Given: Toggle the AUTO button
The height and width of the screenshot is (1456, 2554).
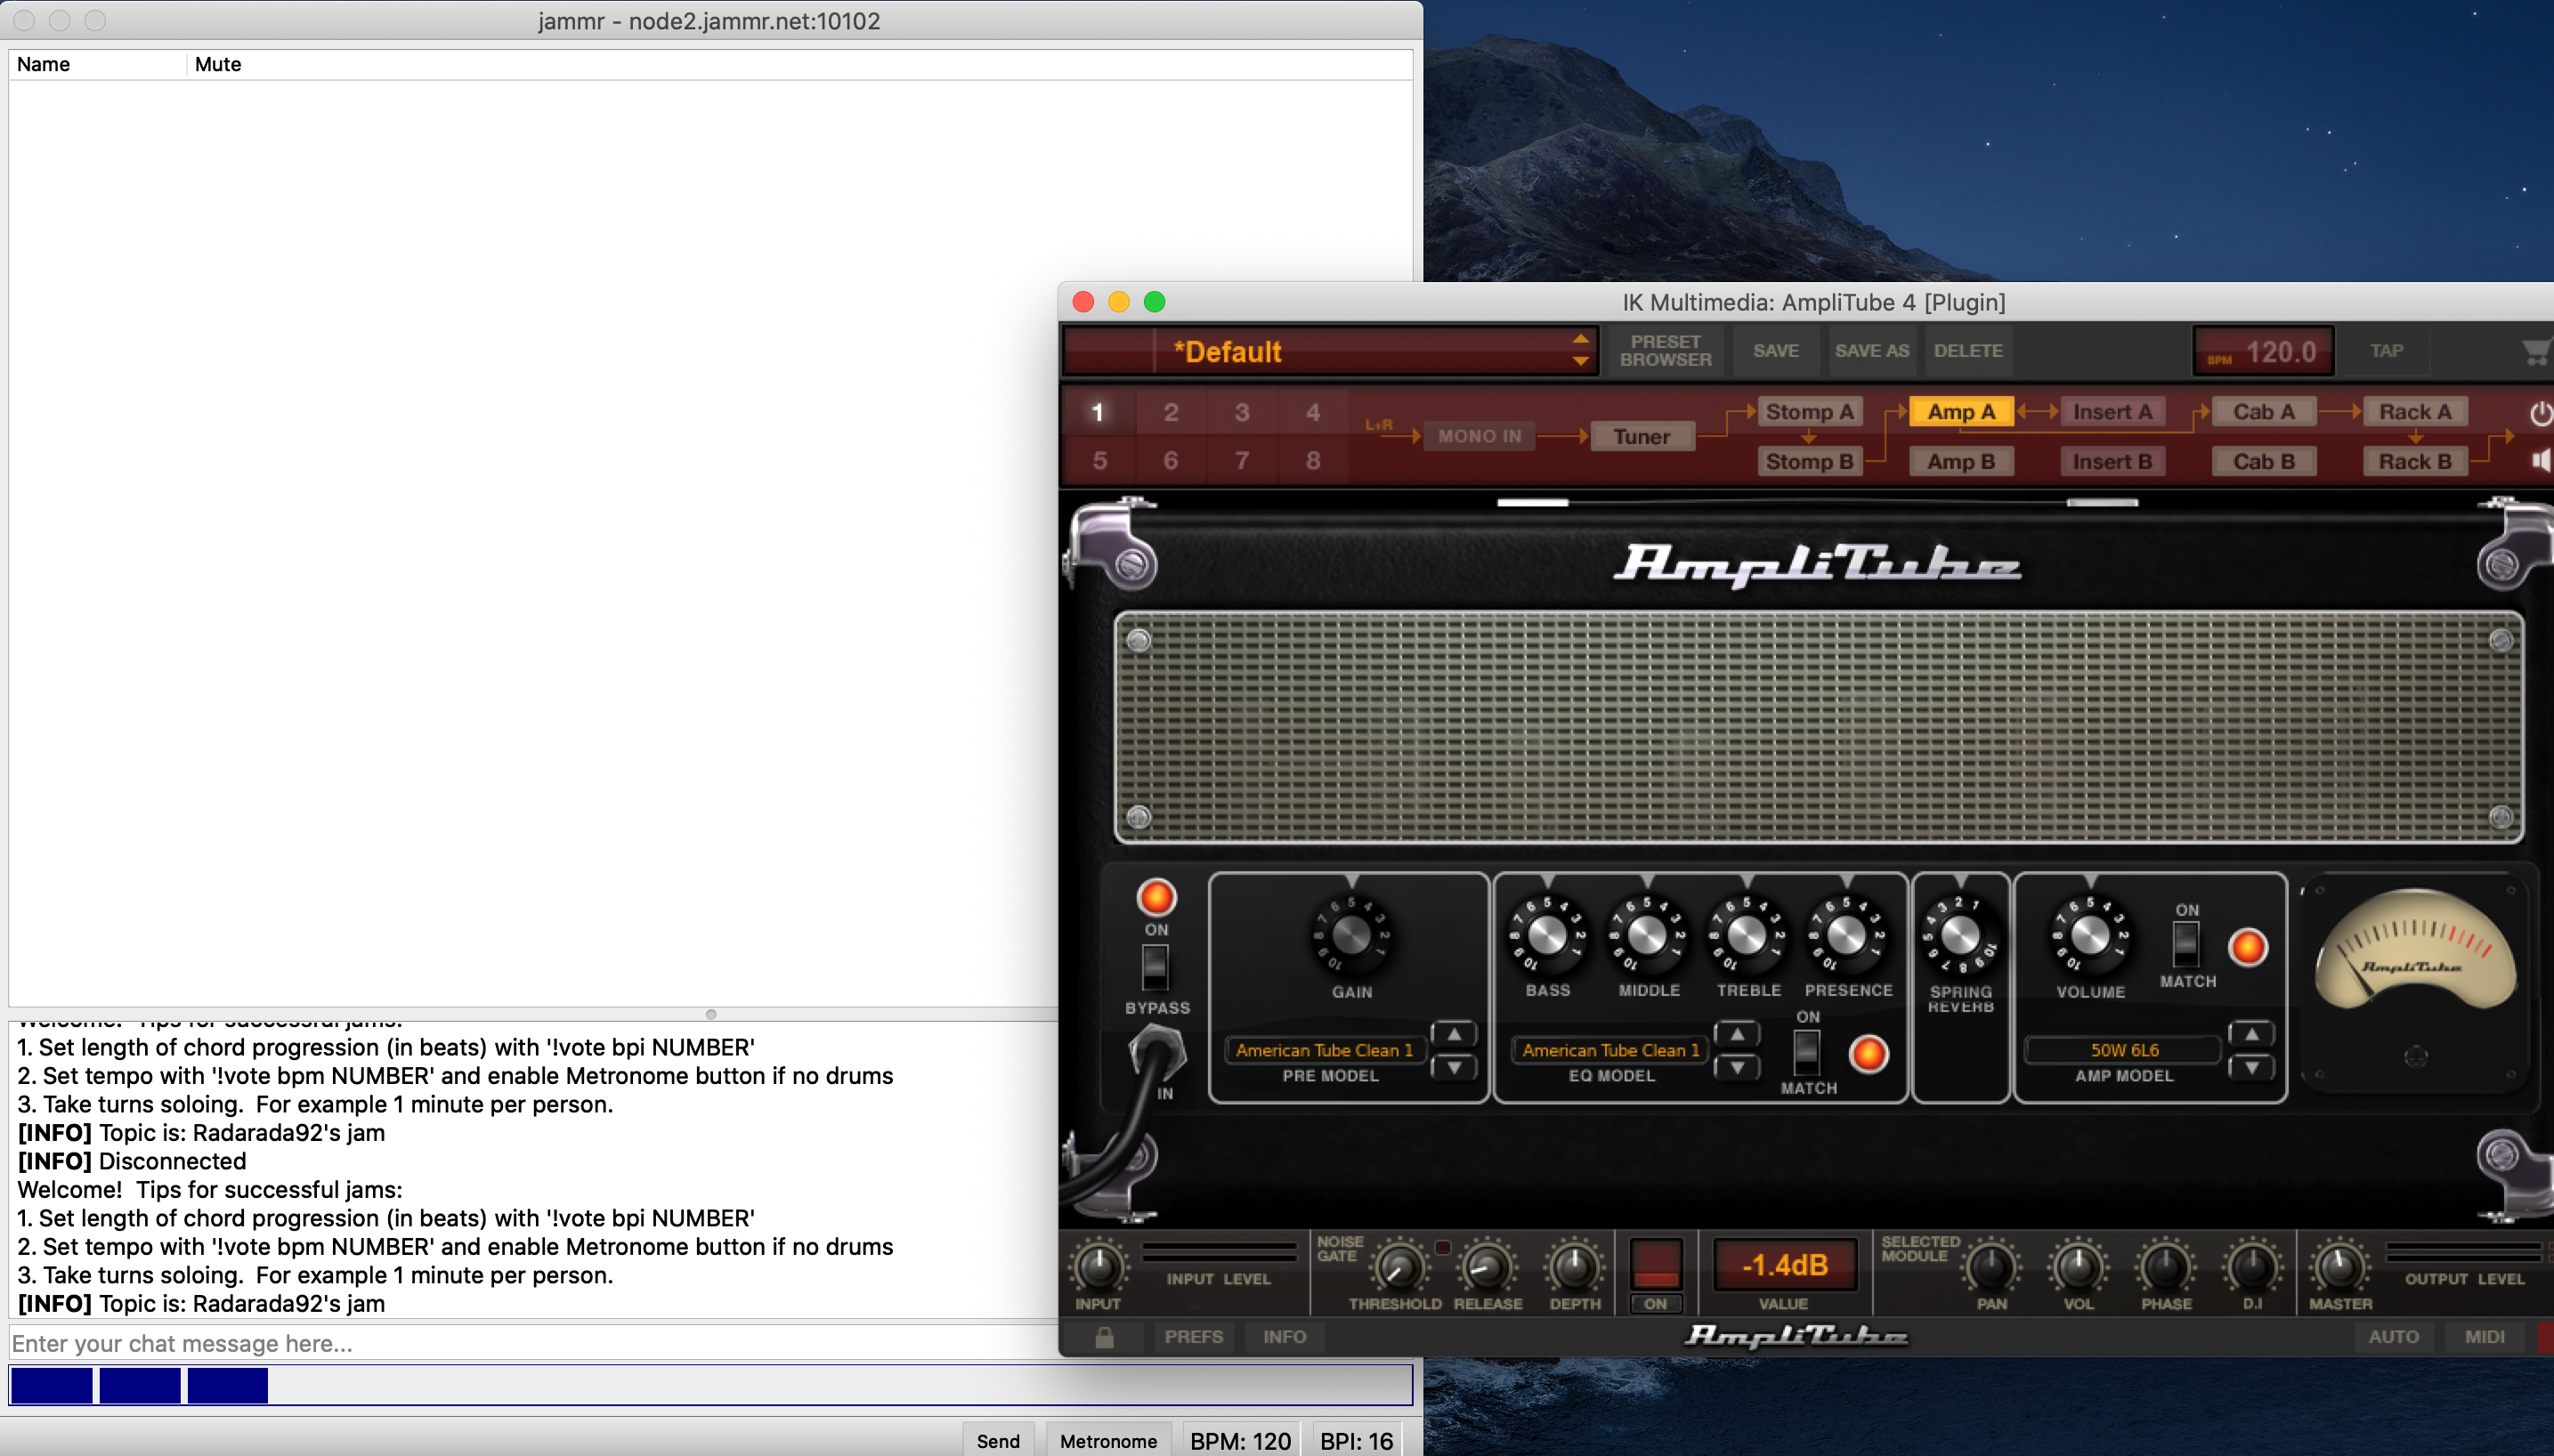Looking at the screenshot, I should (x=2393, y=1337).
